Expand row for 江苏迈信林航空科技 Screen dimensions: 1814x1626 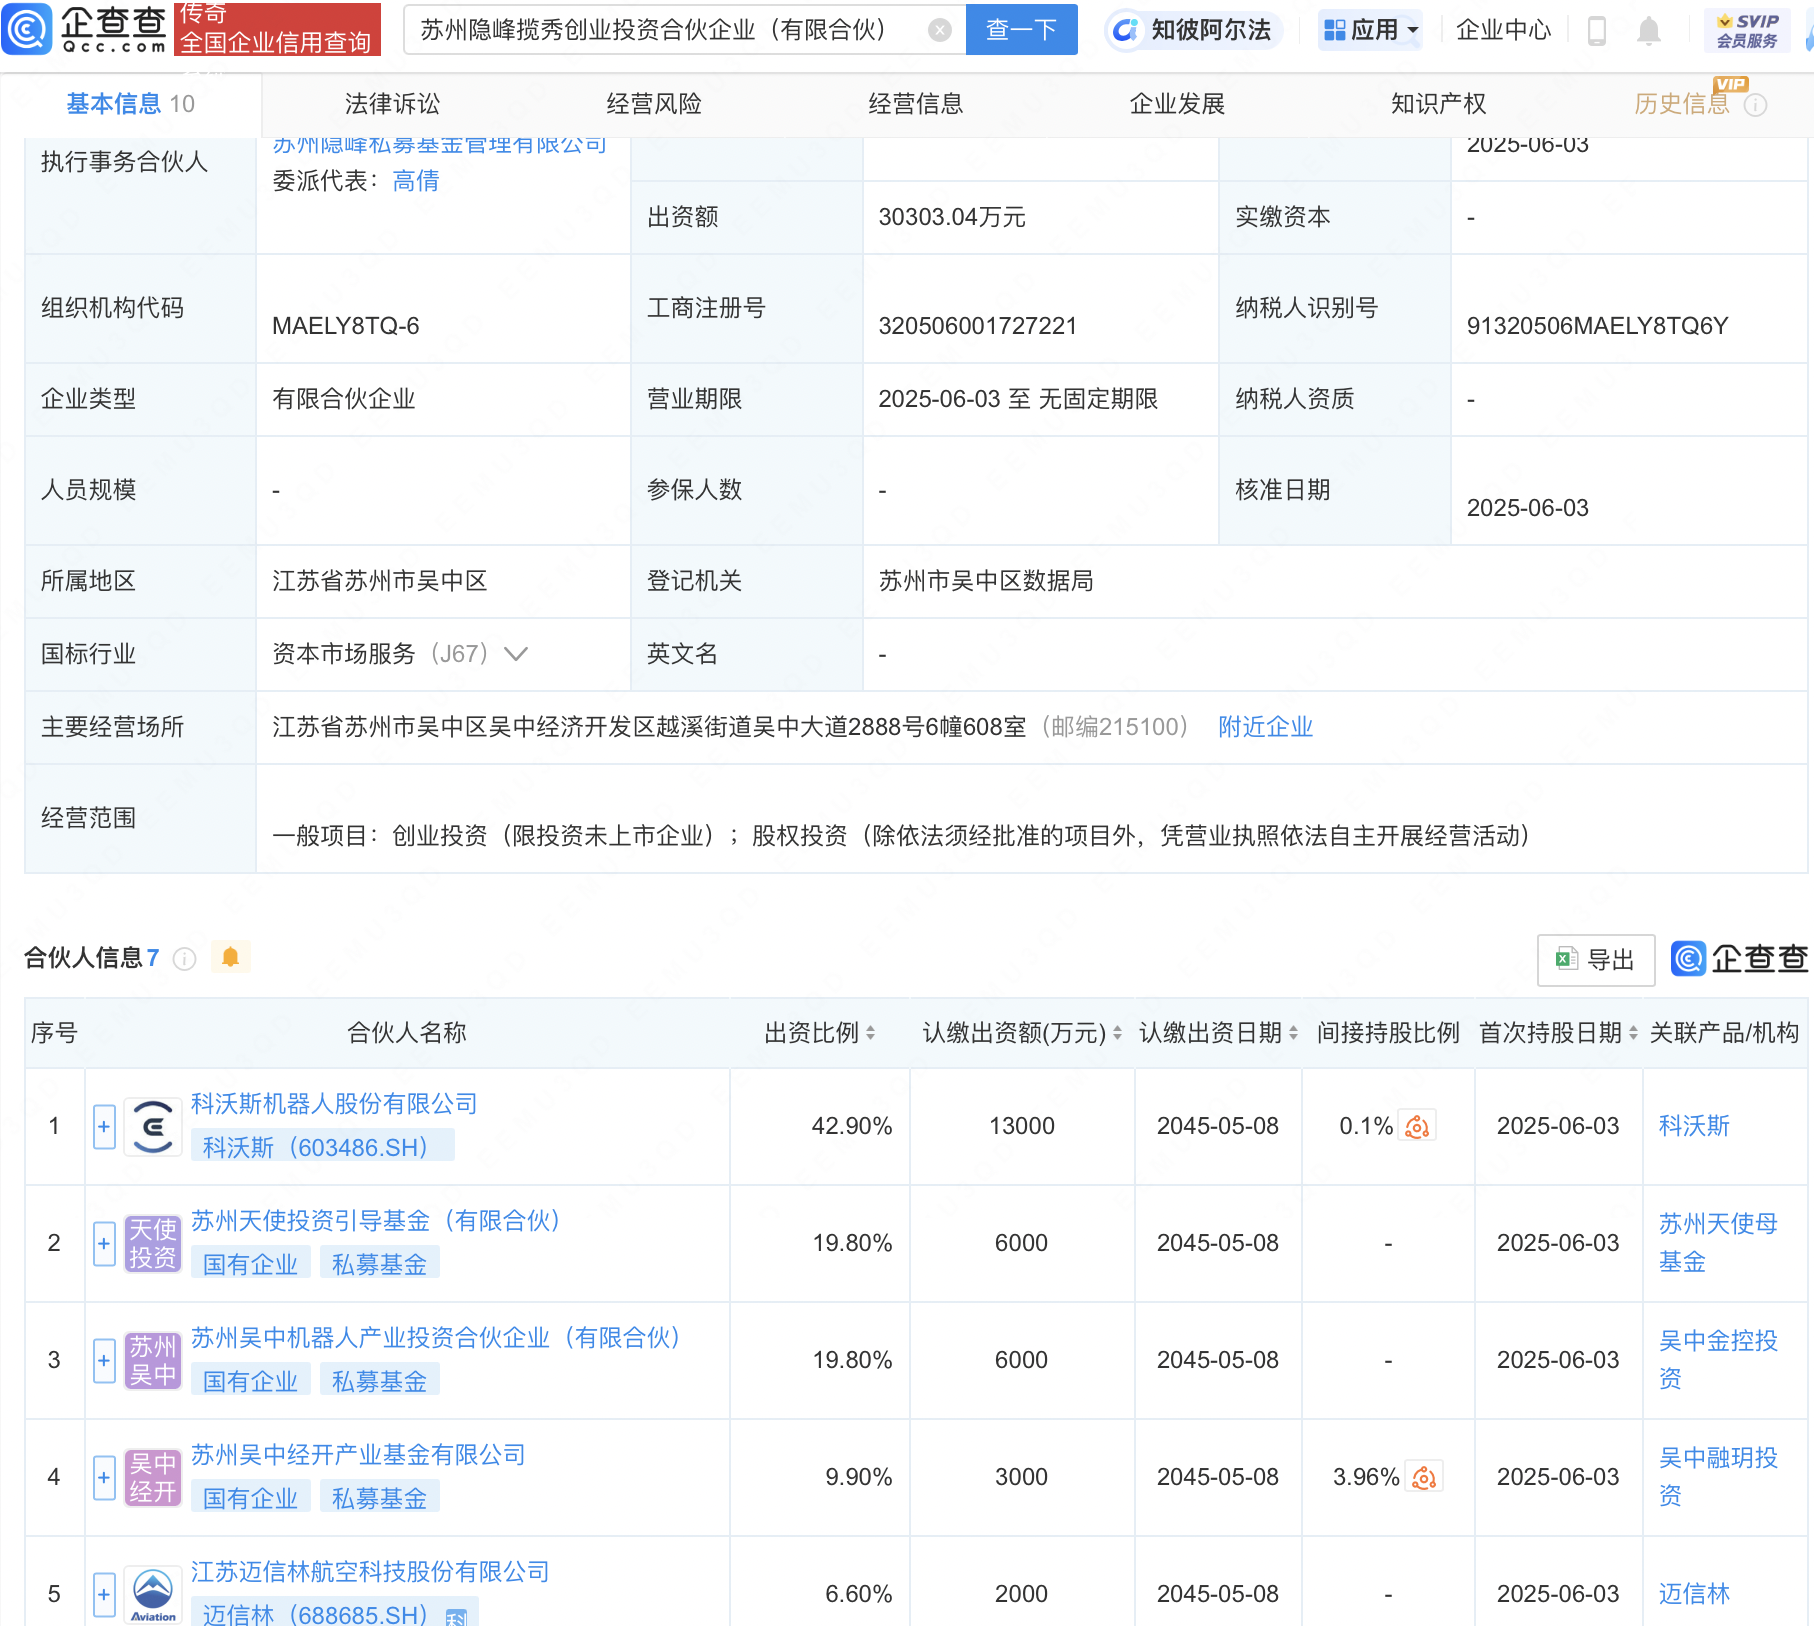[104, 1595]
